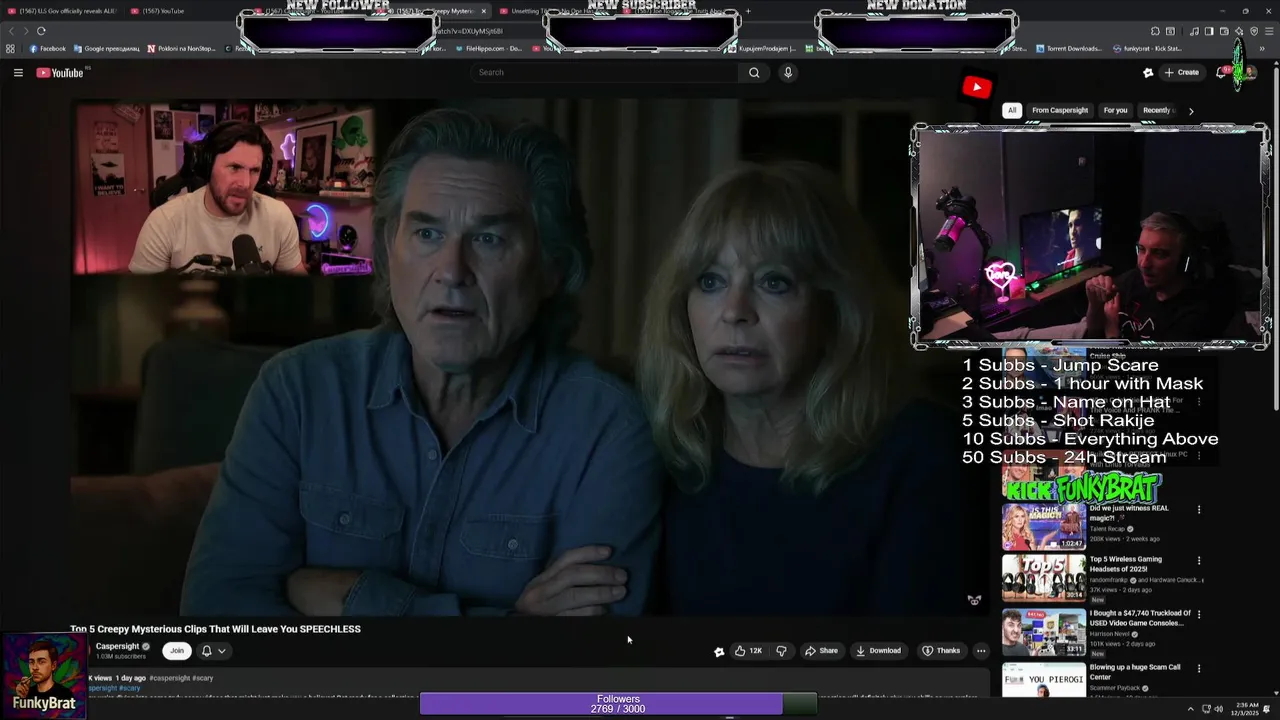Open the Blowing up a huge Scam Call Center title
Screen dimensions: 1280x720
[1135, 672]
